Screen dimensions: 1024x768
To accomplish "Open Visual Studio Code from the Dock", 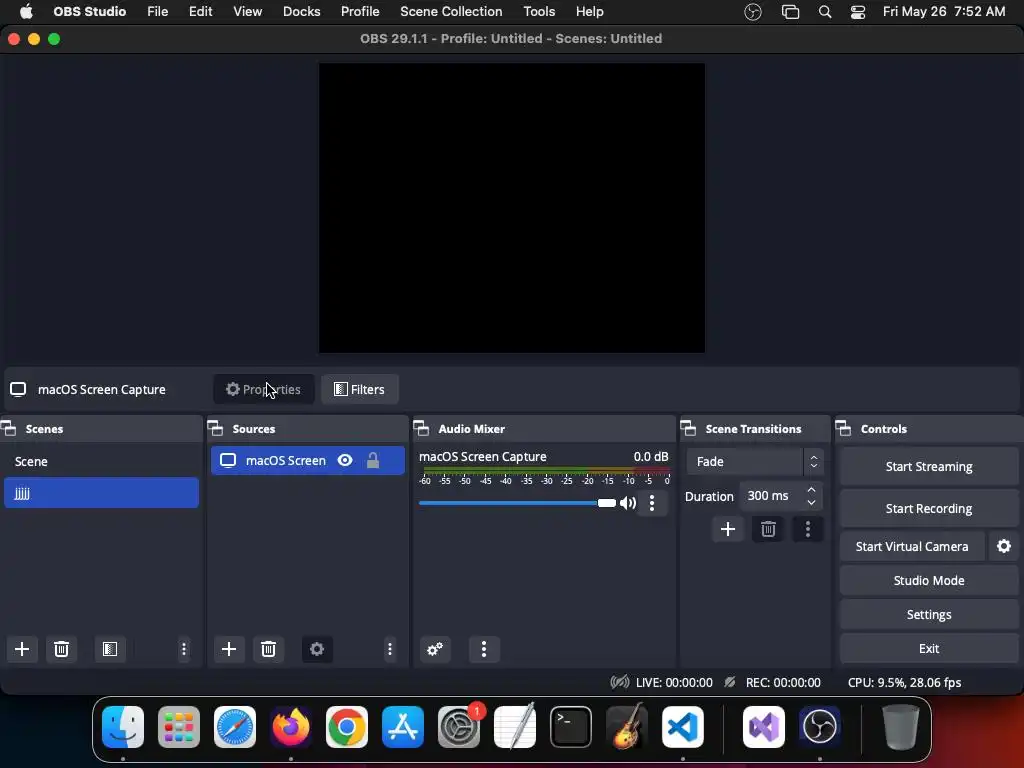I will [682, 727].
